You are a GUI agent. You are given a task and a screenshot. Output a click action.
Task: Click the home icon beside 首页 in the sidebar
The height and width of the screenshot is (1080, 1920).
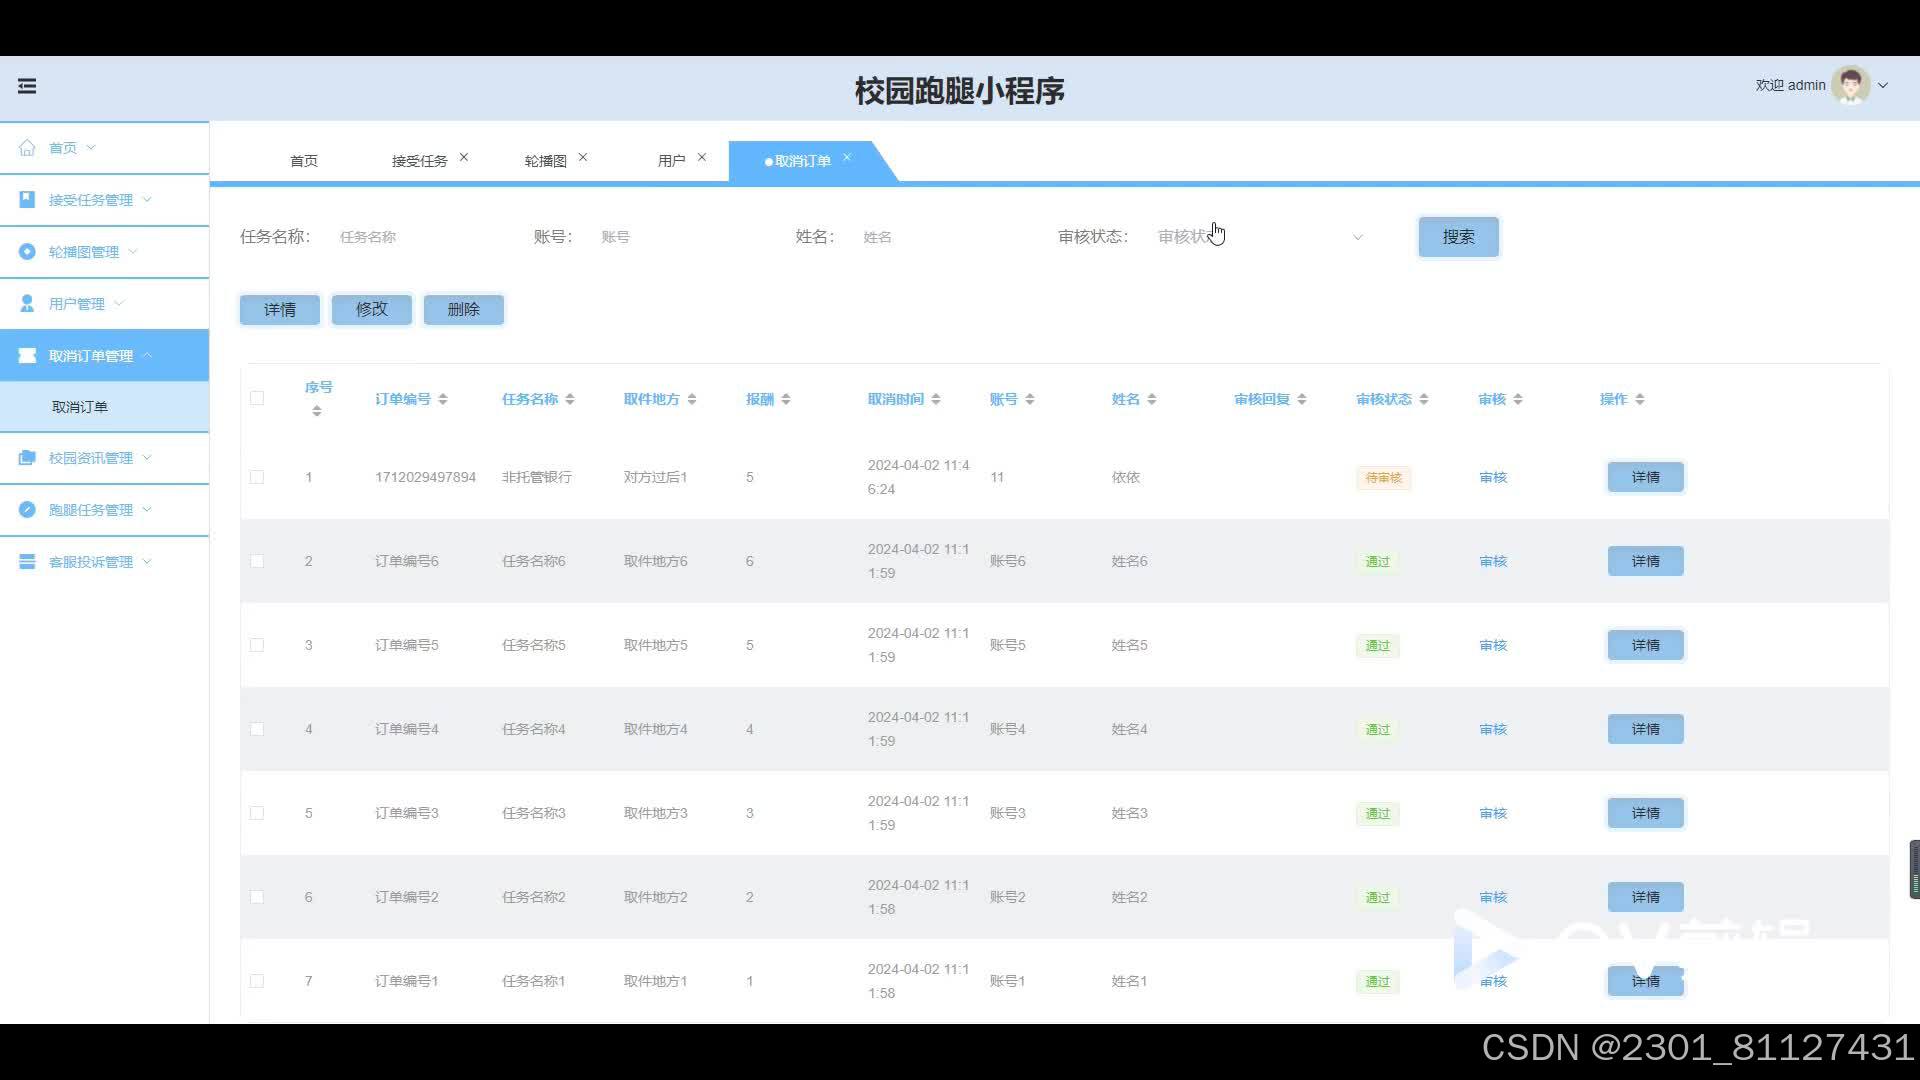point(27,148)
